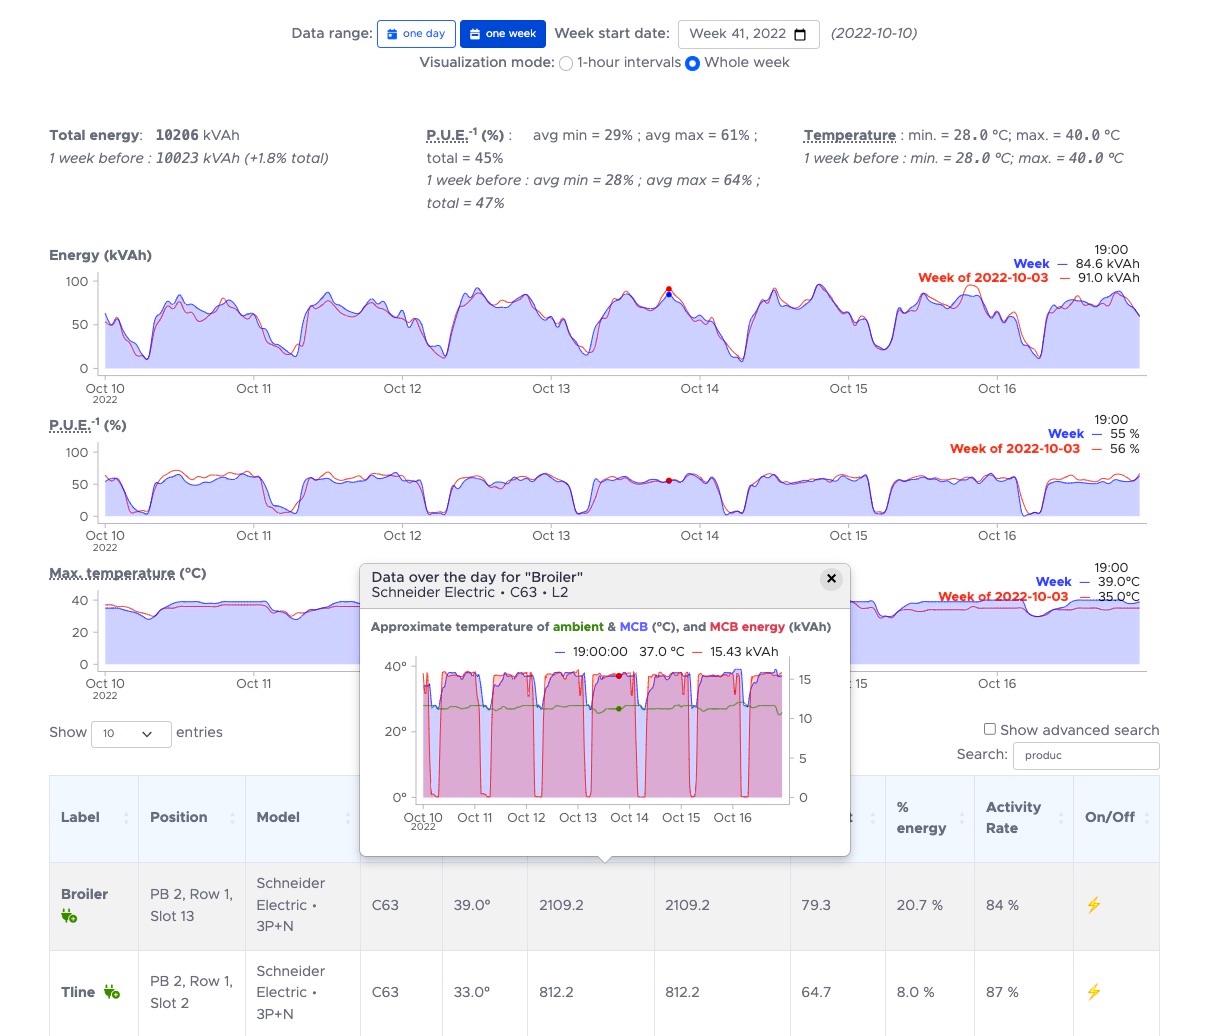Click the lightning bolt in Broiler row

[1093, 905]
